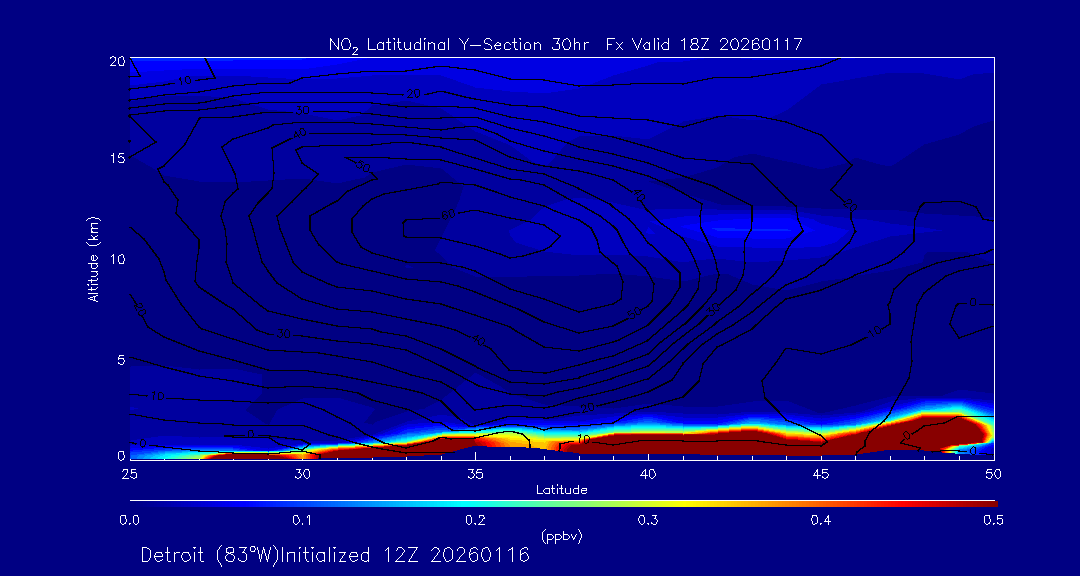The height and width of the screenshot is (576, 1080).
Task: Click the colorbar value 0.3
Action: (x=647, y=521)
